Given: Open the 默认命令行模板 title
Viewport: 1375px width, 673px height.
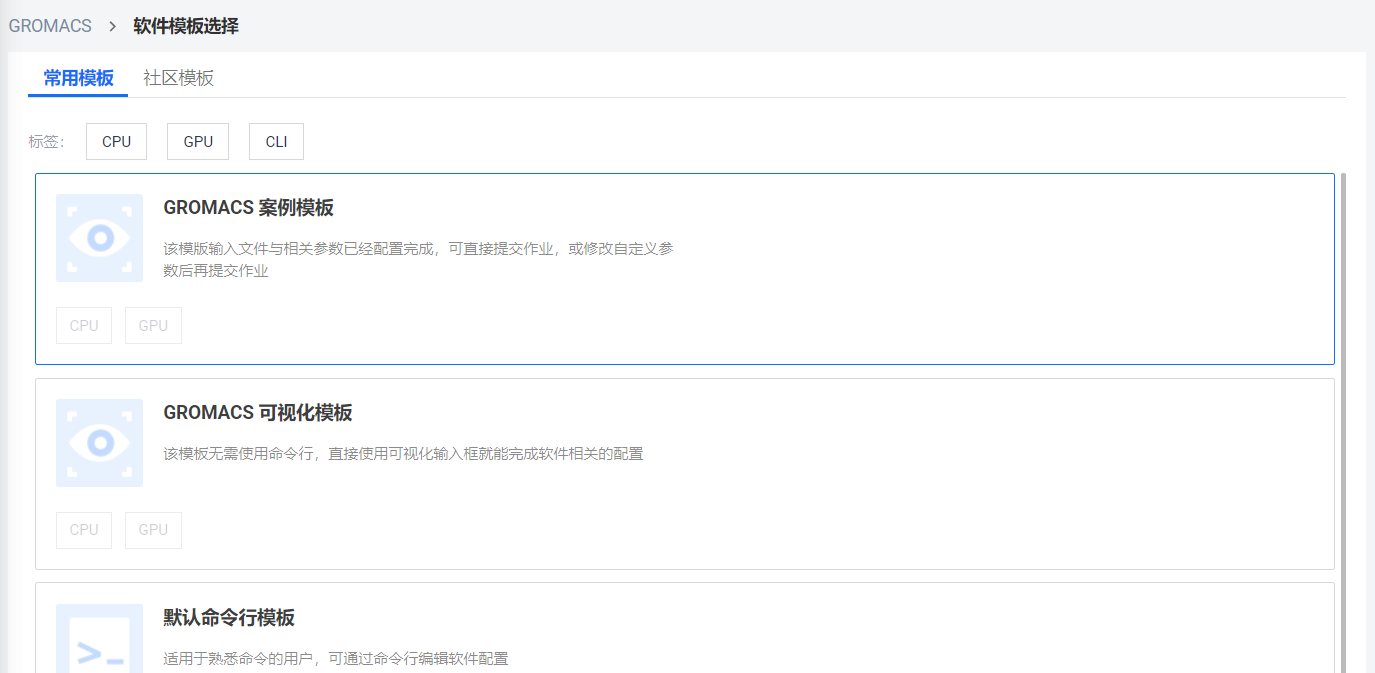Looking at the screenshot, I should click(x=229, y=617).
